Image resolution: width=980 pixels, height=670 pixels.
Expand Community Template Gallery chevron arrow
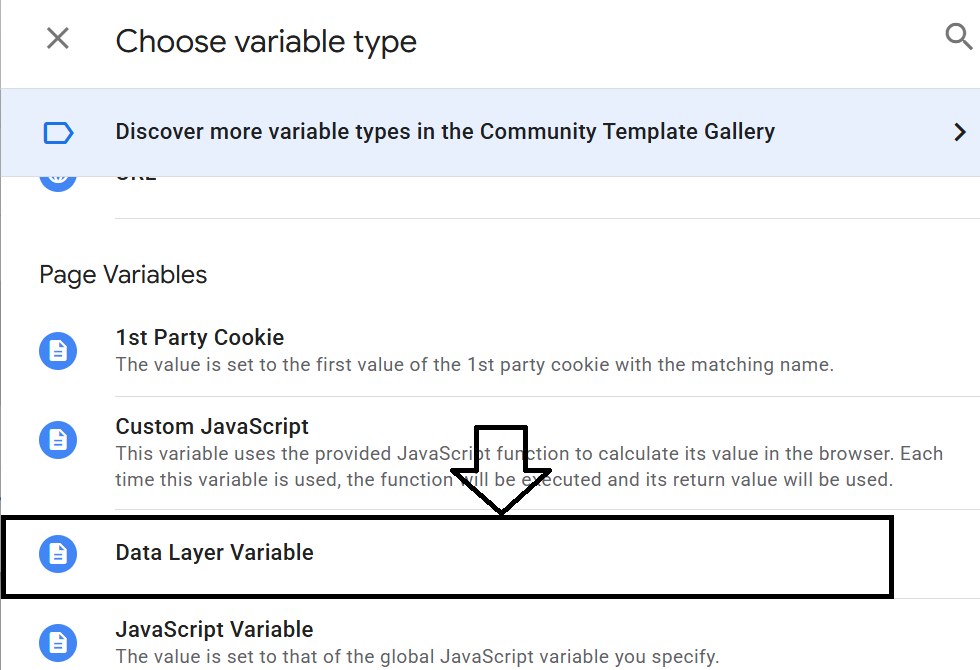(960, 132)
